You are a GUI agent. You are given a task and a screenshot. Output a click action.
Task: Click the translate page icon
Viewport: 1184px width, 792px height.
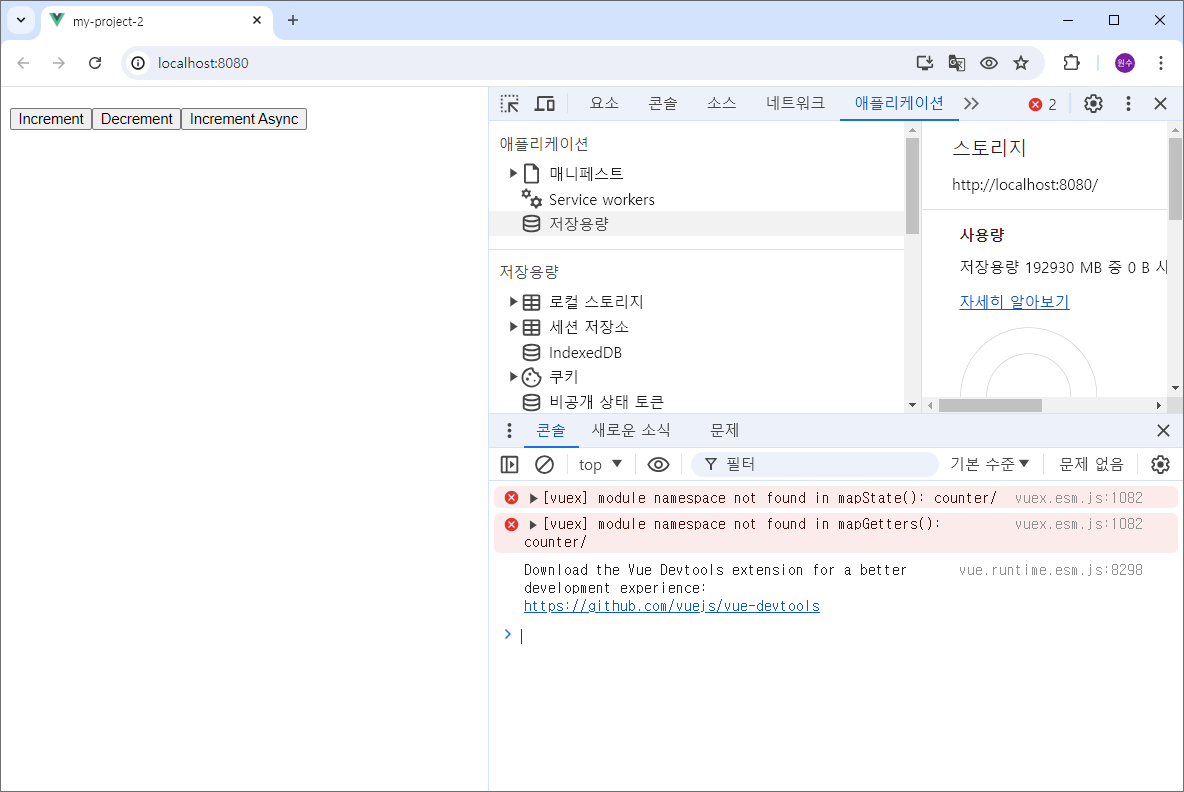[957, 63]
